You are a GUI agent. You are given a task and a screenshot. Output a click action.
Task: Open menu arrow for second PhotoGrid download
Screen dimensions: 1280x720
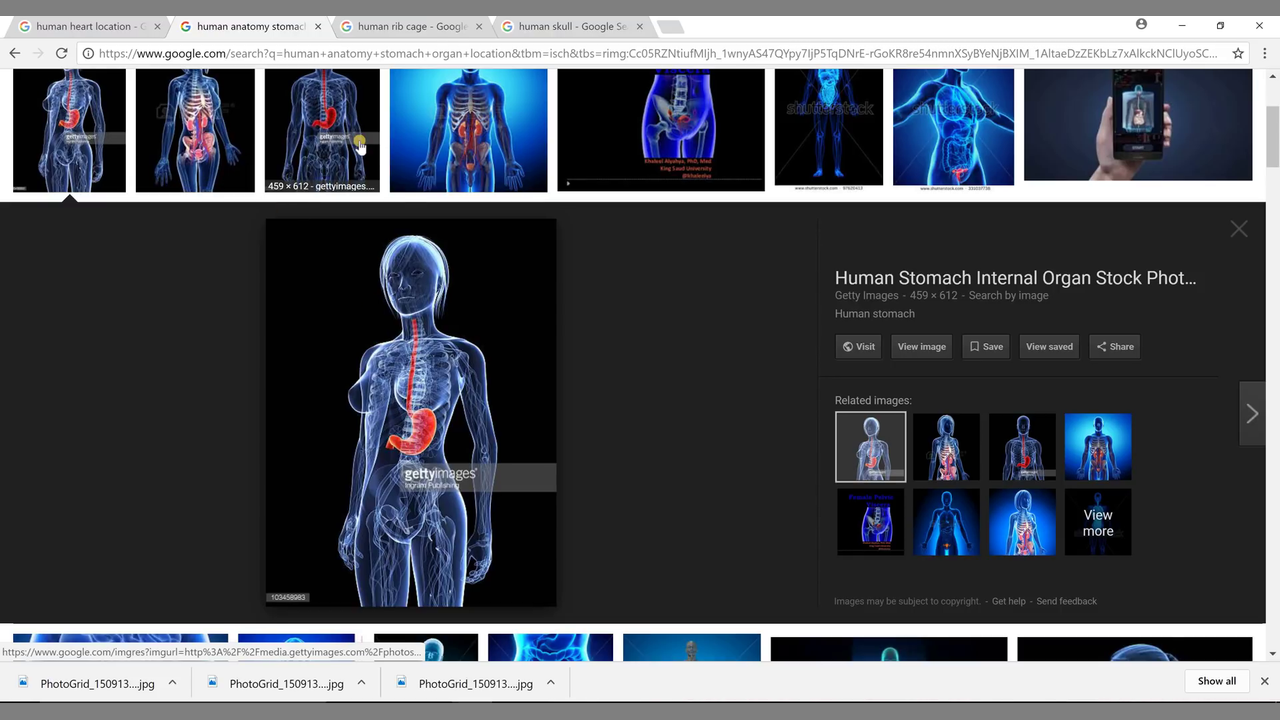[361, 683]
